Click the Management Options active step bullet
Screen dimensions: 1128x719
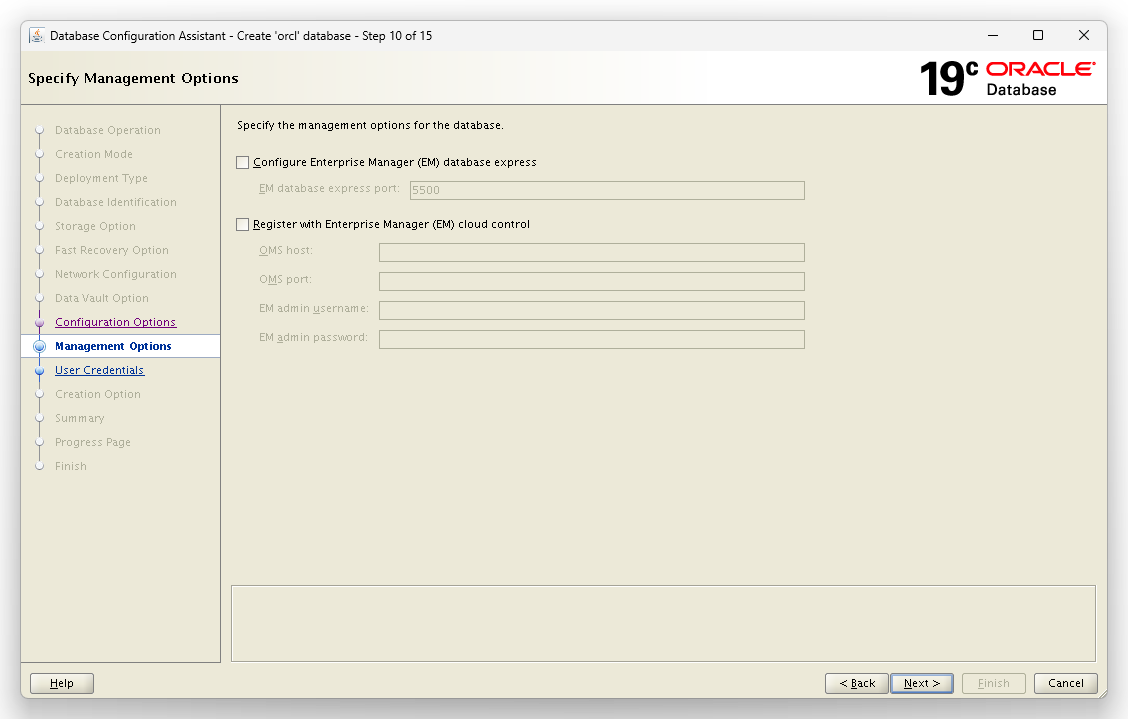[x=40, y=346]
